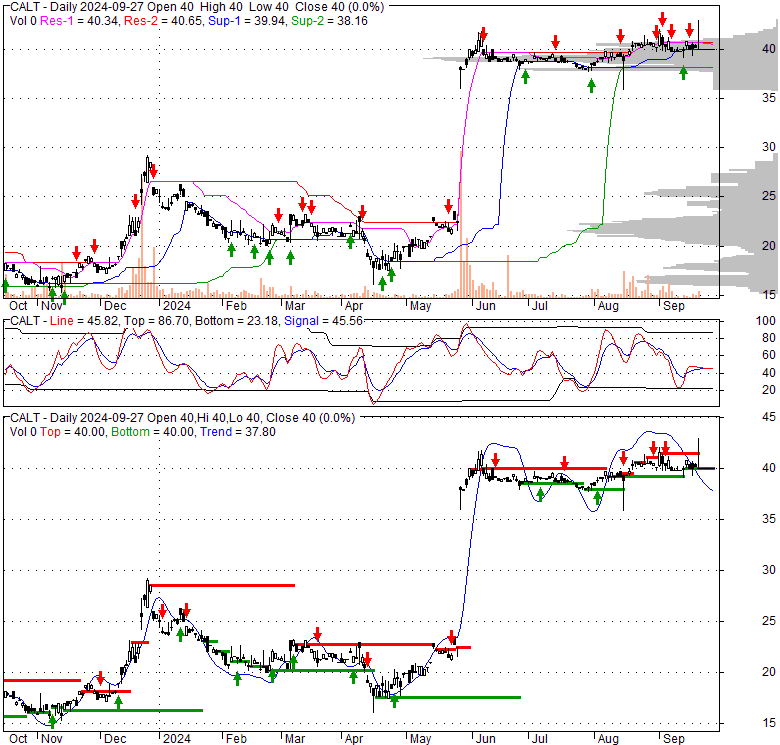Click Dec on the top chart time axis
The image size is (780, 745).
tap(115, 306)
